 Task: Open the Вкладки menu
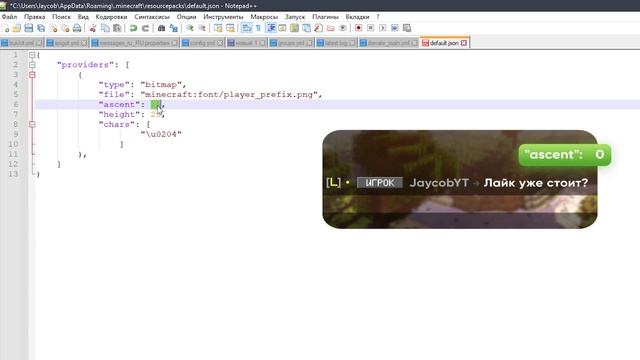point(357,17)
